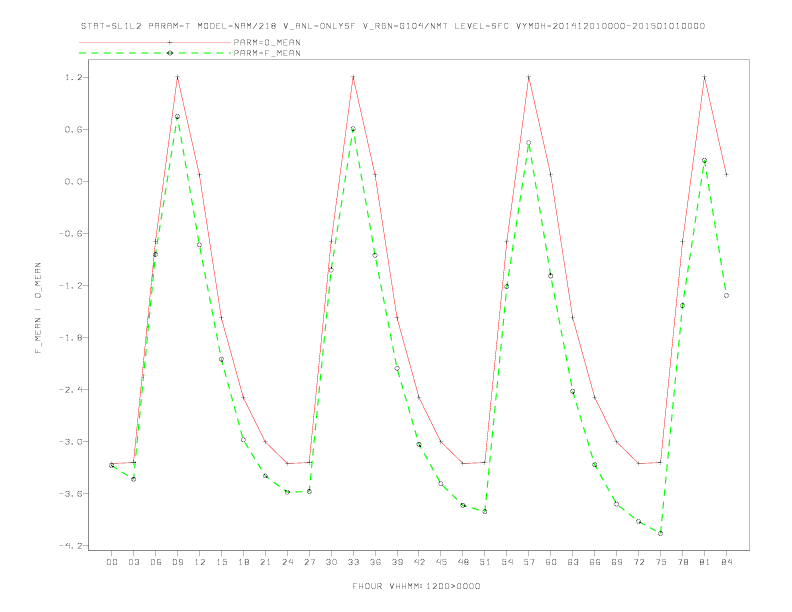792x612 pixels.
Task: Click the x-axis tick label 69
Action: pos(616,562)
